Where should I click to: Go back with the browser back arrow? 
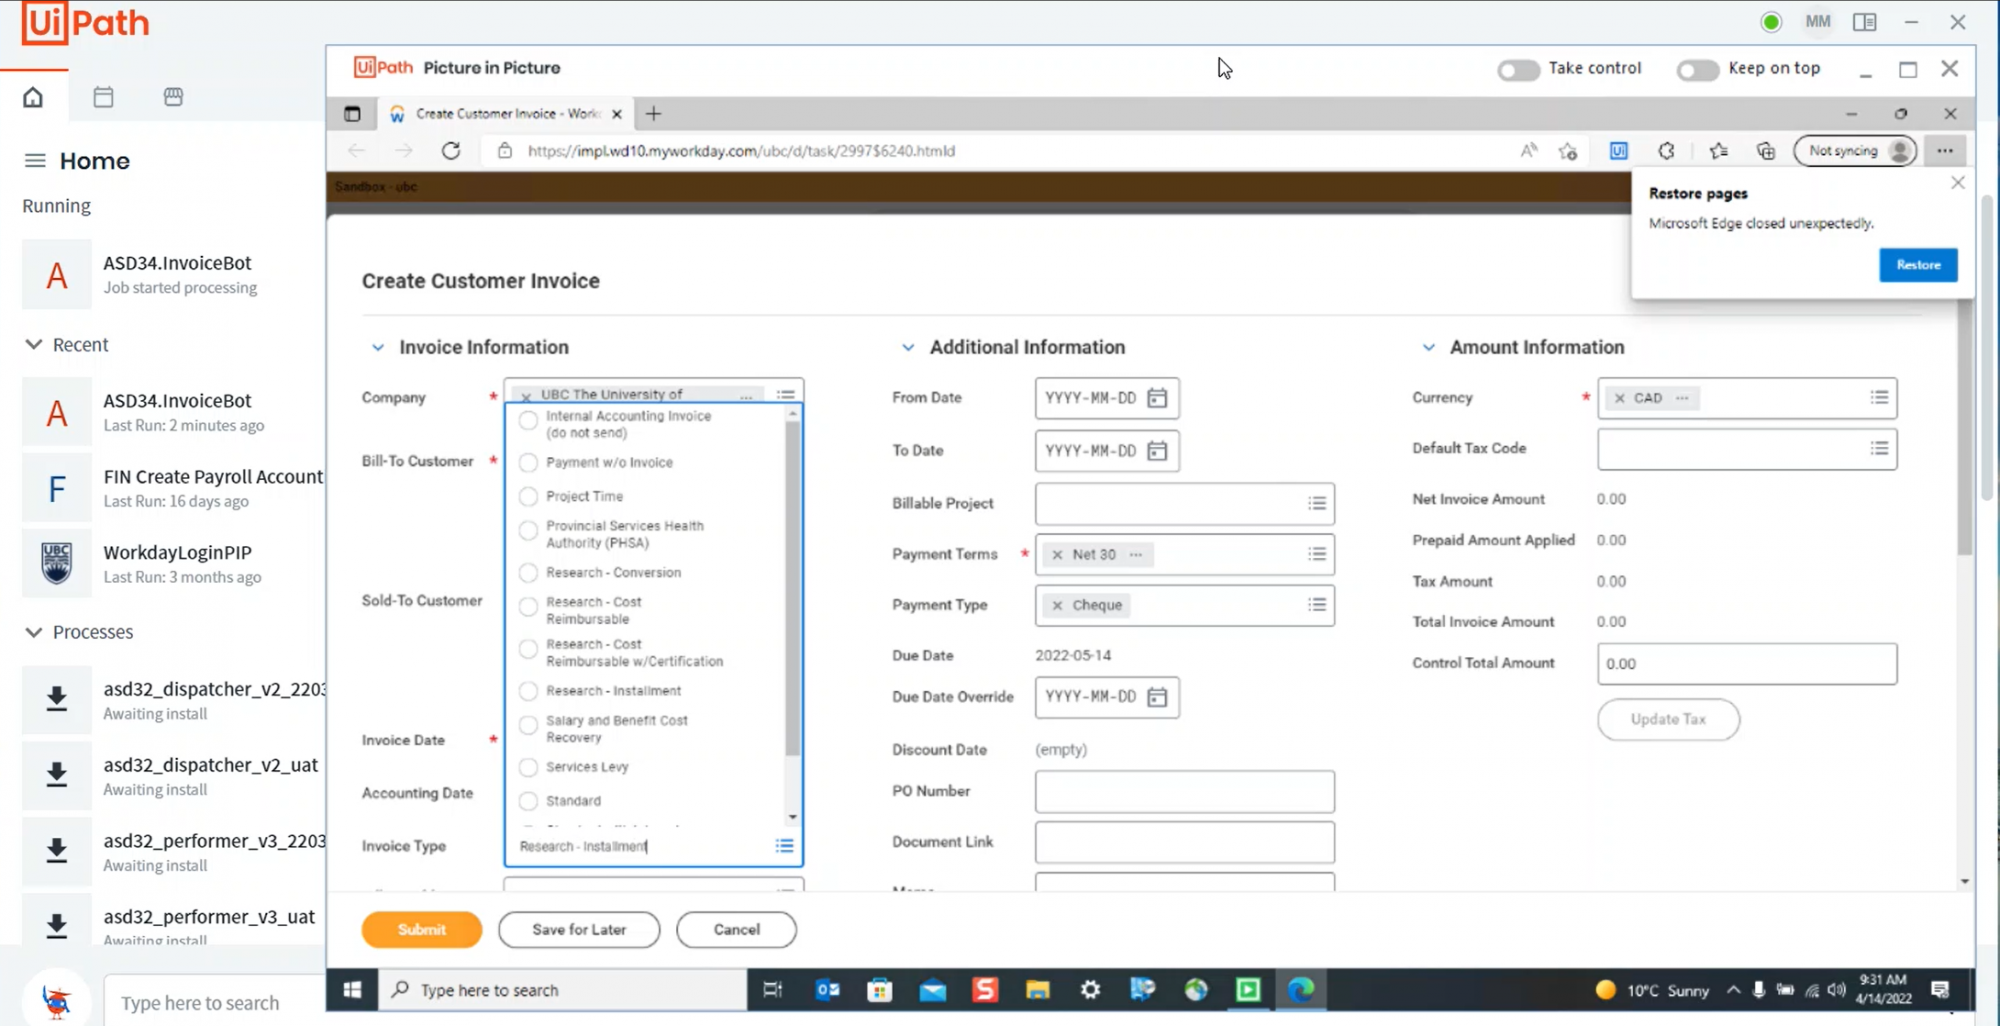(357, 151)
